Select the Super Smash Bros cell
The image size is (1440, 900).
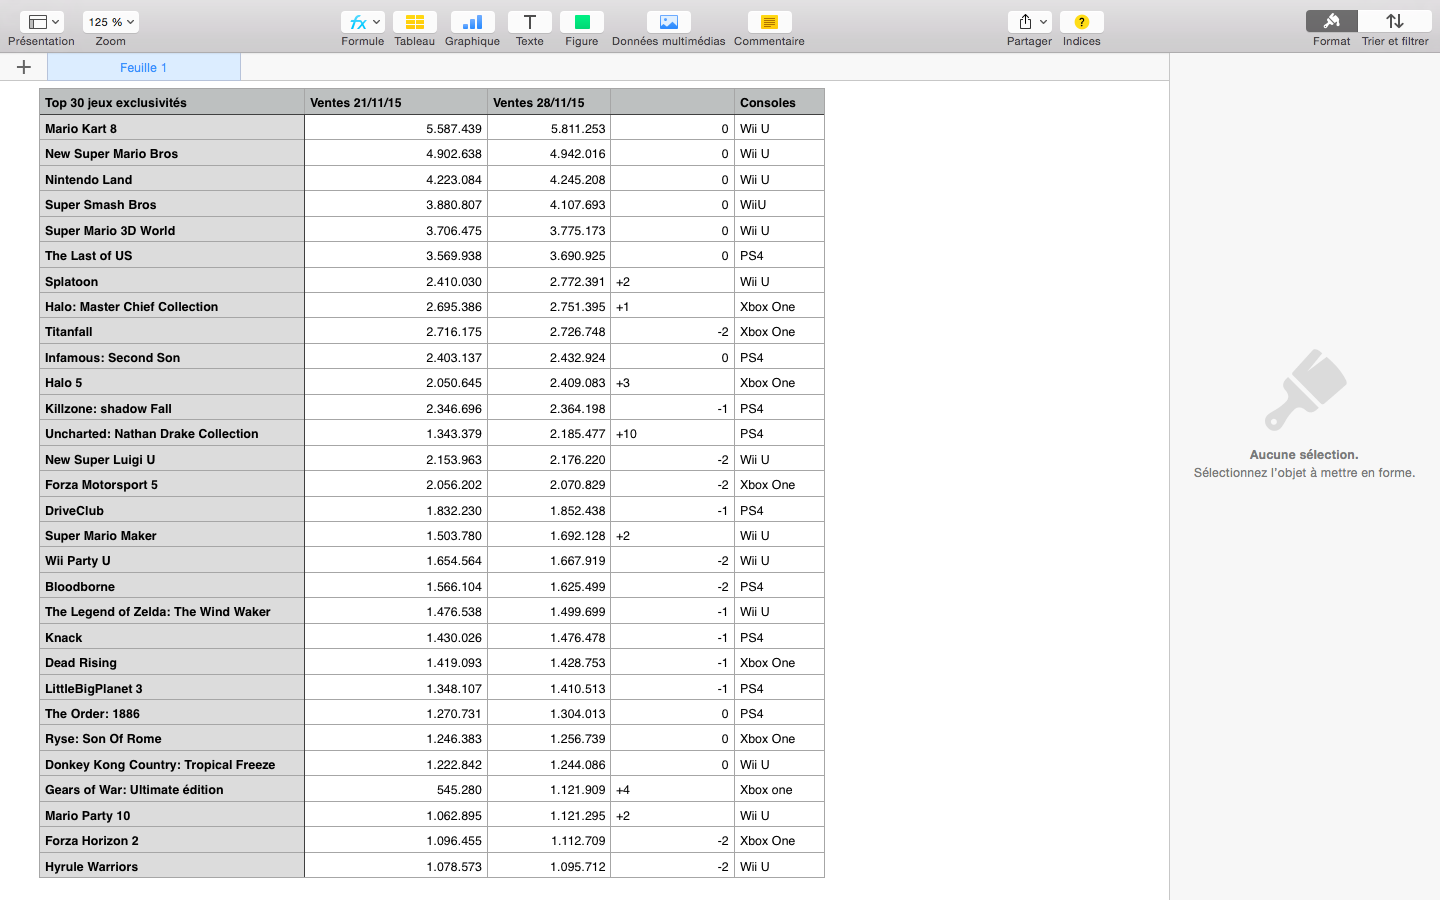coord(172,205)
